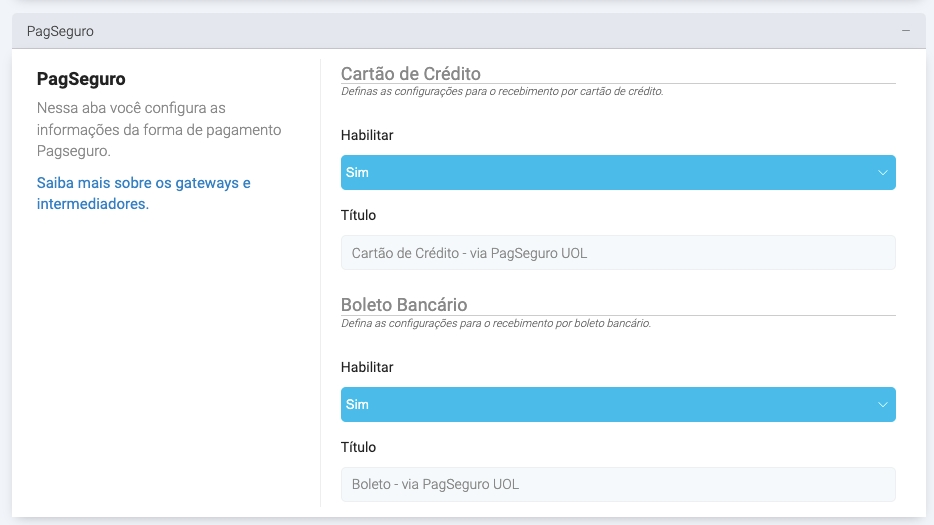Click Título label above Boleto field
This screenshot has width=934, height=525.
tap(358, 447)
